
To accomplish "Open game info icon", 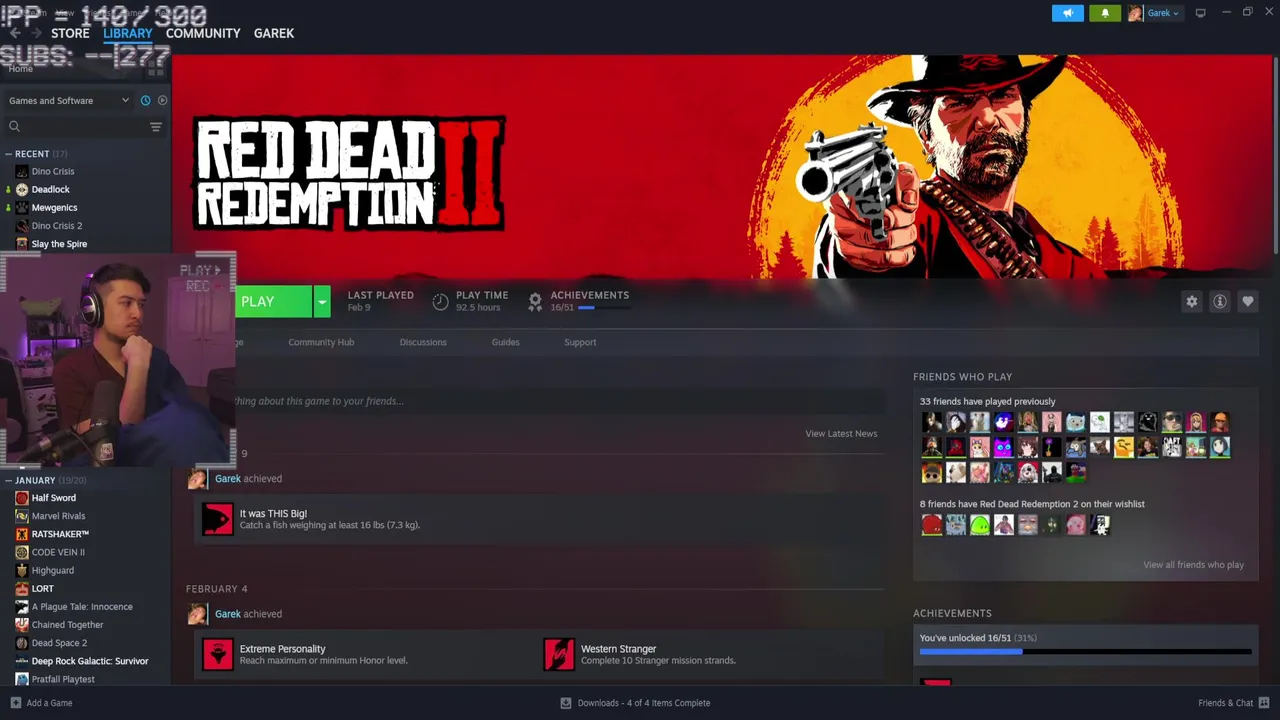I will pos(1220,301).
